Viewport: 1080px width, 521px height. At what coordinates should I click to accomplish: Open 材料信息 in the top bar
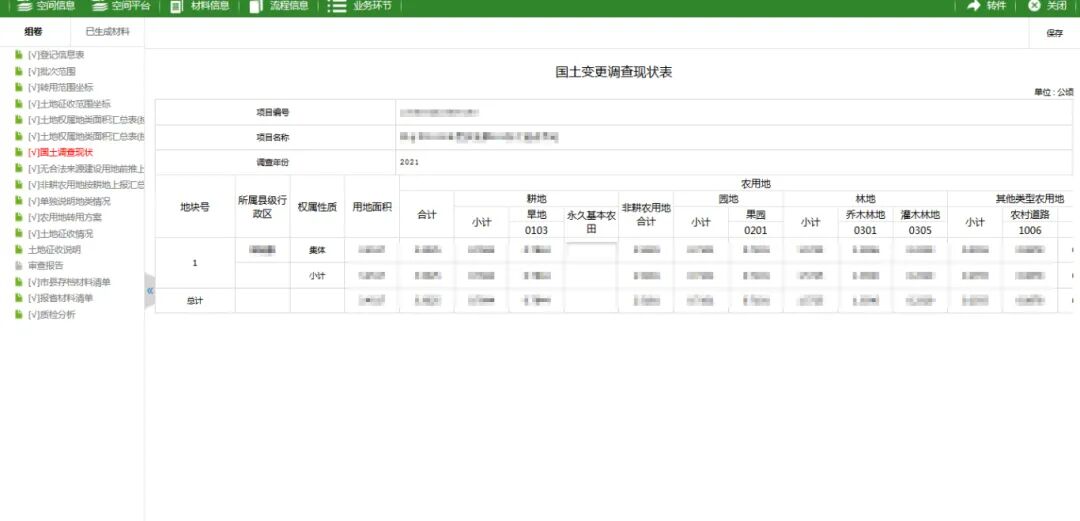pyautogui.click(x=200, y=6)
